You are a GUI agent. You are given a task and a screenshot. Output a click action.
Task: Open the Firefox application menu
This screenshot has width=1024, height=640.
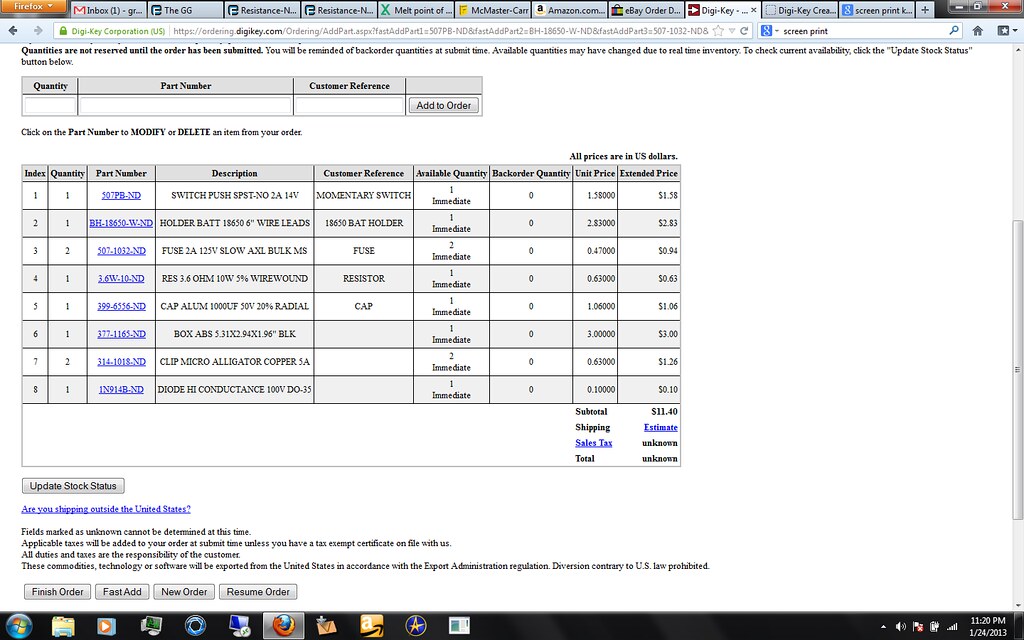tap(33, 7)
